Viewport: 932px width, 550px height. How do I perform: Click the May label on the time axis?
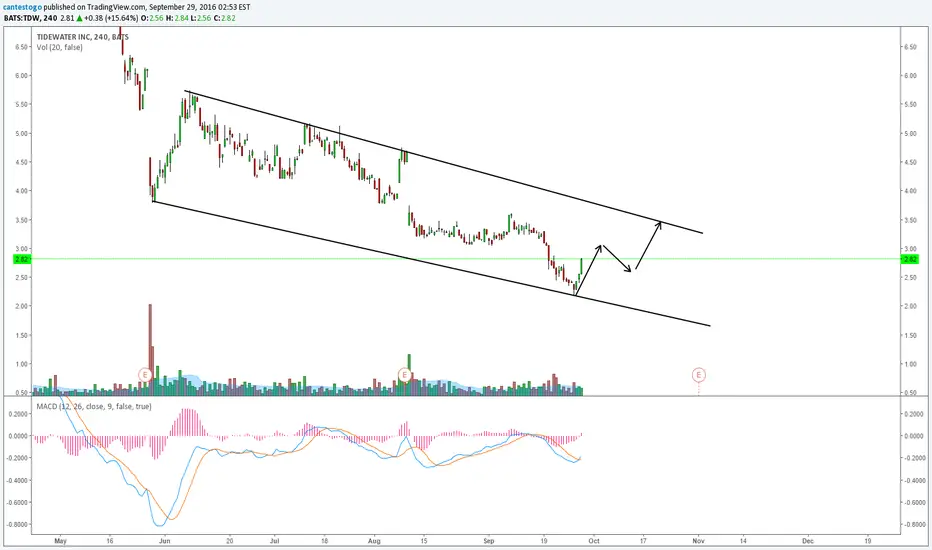coord(60,541)
